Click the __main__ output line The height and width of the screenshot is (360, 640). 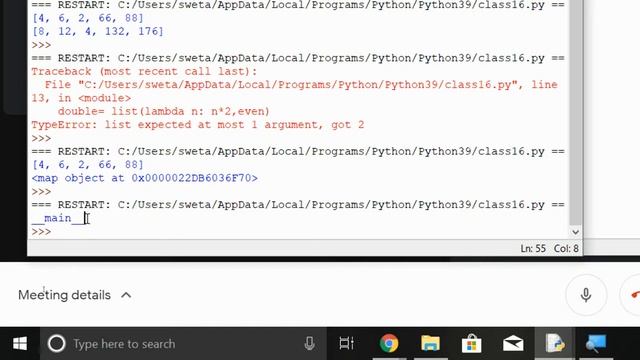pyautogui.click(x=58, y=218)
